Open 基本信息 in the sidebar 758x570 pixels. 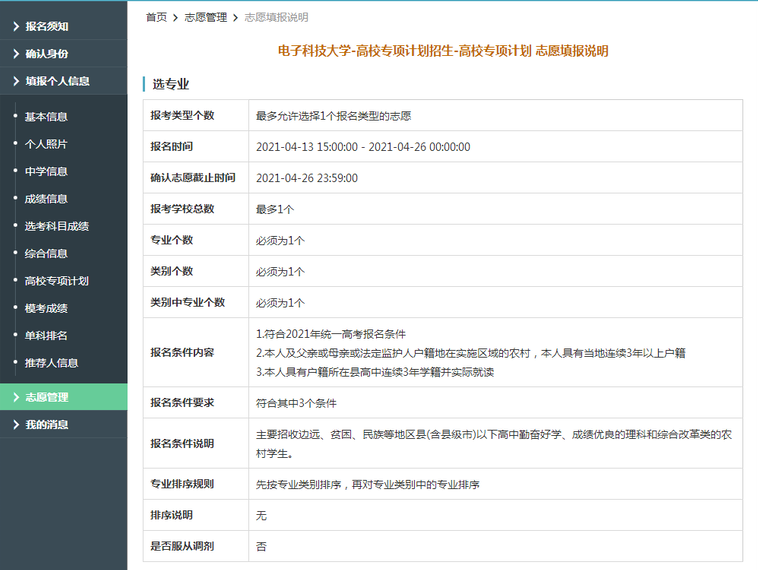(x=46, y=117)
